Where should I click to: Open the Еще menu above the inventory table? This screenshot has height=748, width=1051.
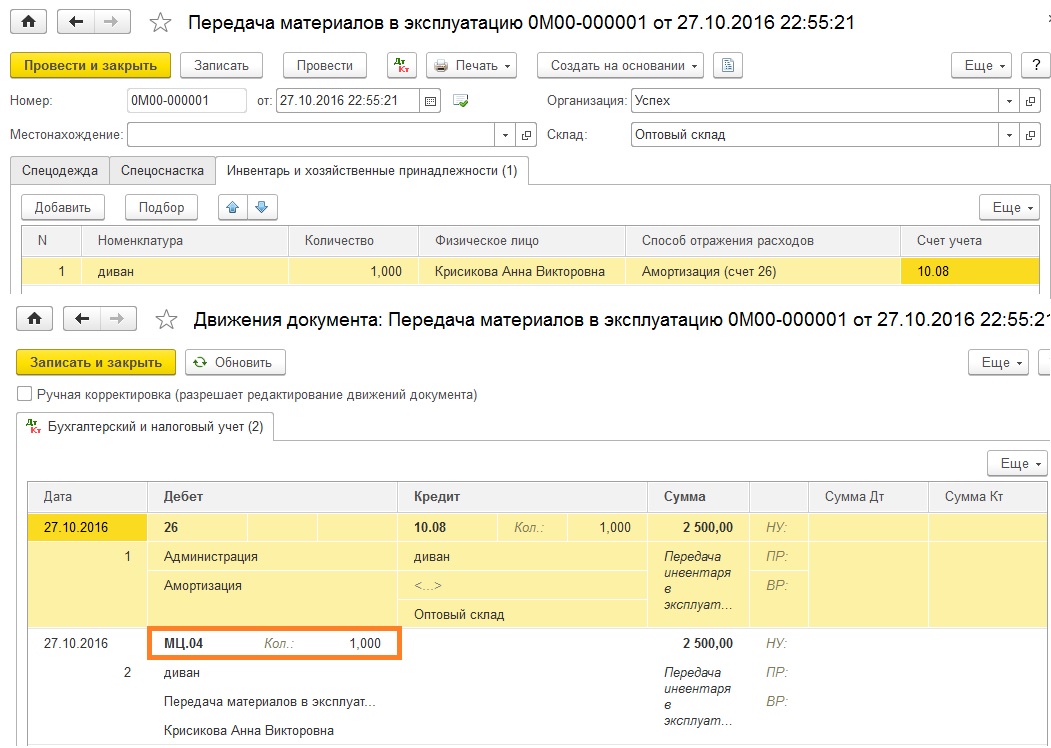(1009, 208)
